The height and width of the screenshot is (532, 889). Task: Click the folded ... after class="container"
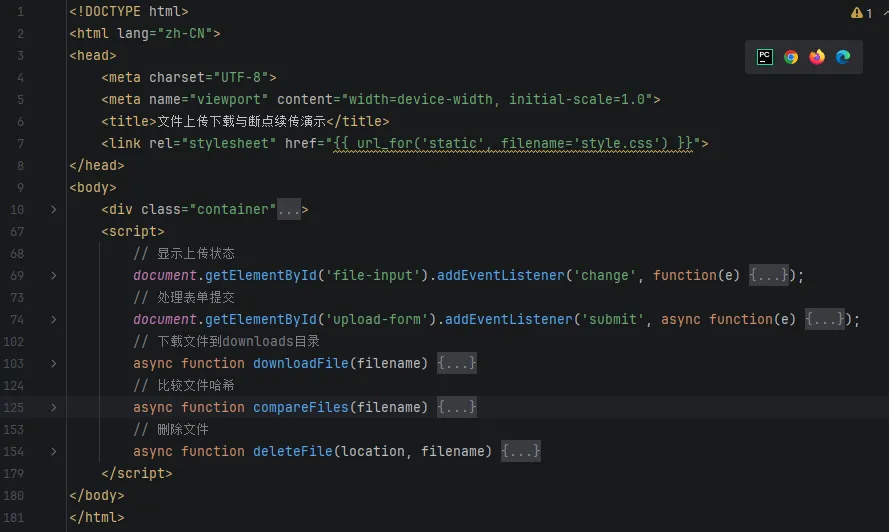pyautogui.click(x=289, y=210)
